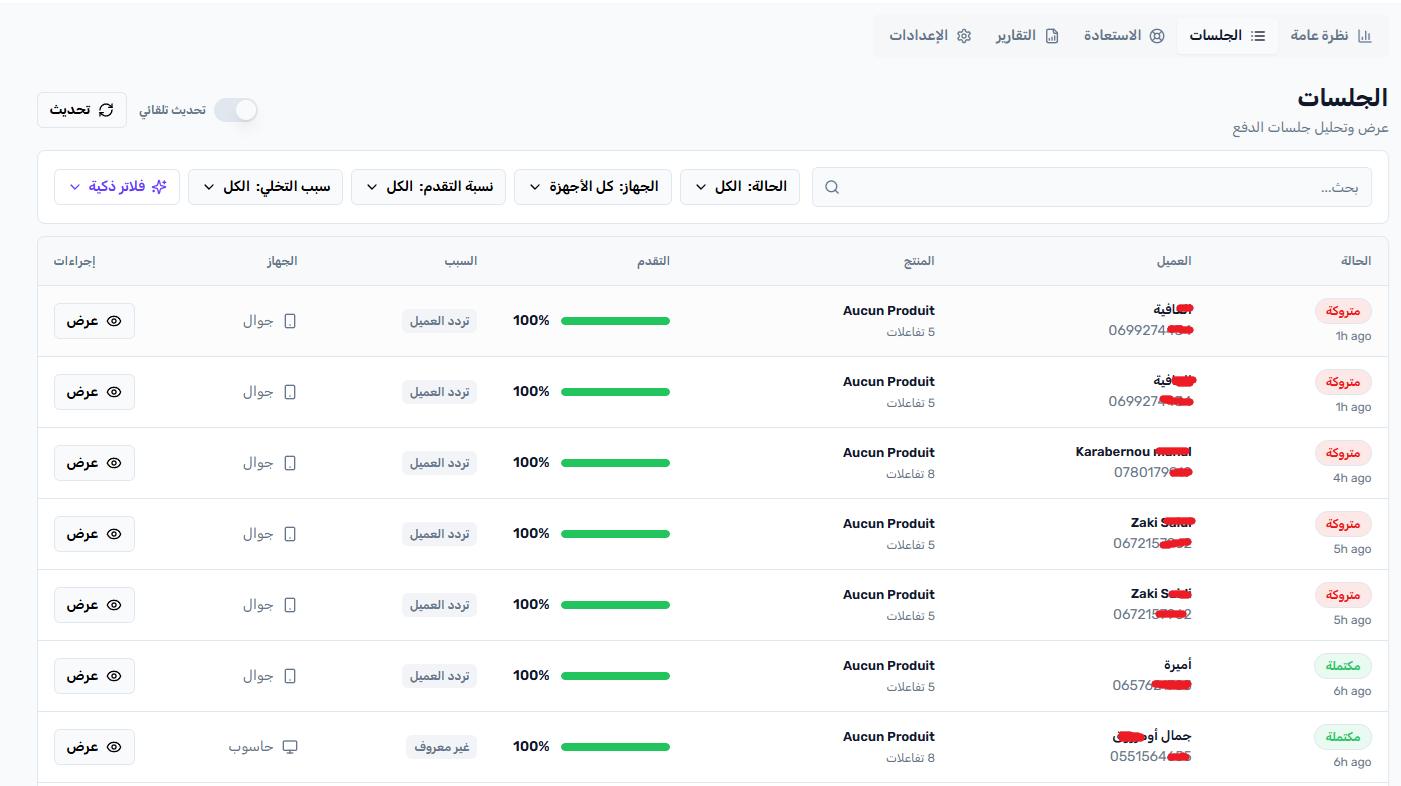This screenshot has width=1401, height=786.
Task: Click the مكتملة badge in أميرة row
Action: (x=1343, y=666)
